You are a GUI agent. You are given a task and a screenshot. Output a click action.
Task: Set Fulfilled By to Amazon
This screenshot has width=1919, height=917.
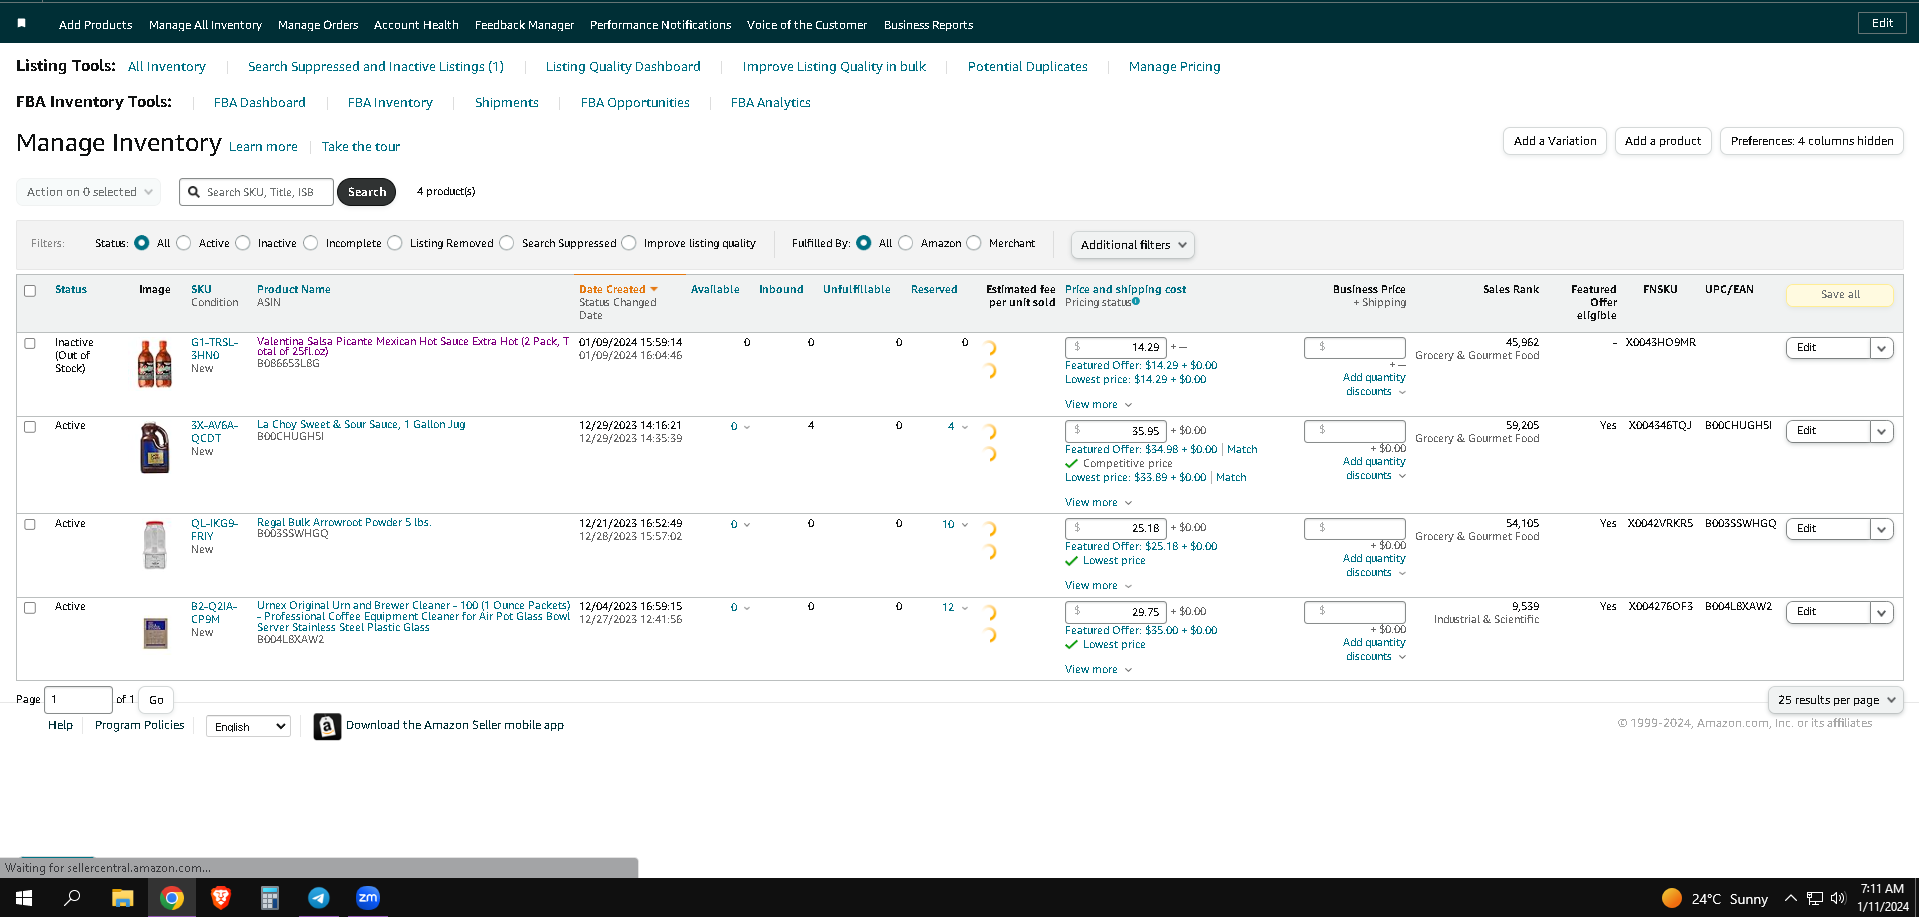coord(906,243)
